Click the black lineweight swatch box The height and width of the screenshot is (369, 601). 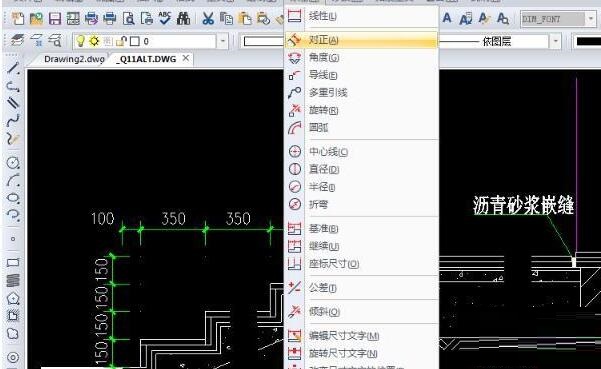coord(588,41)
